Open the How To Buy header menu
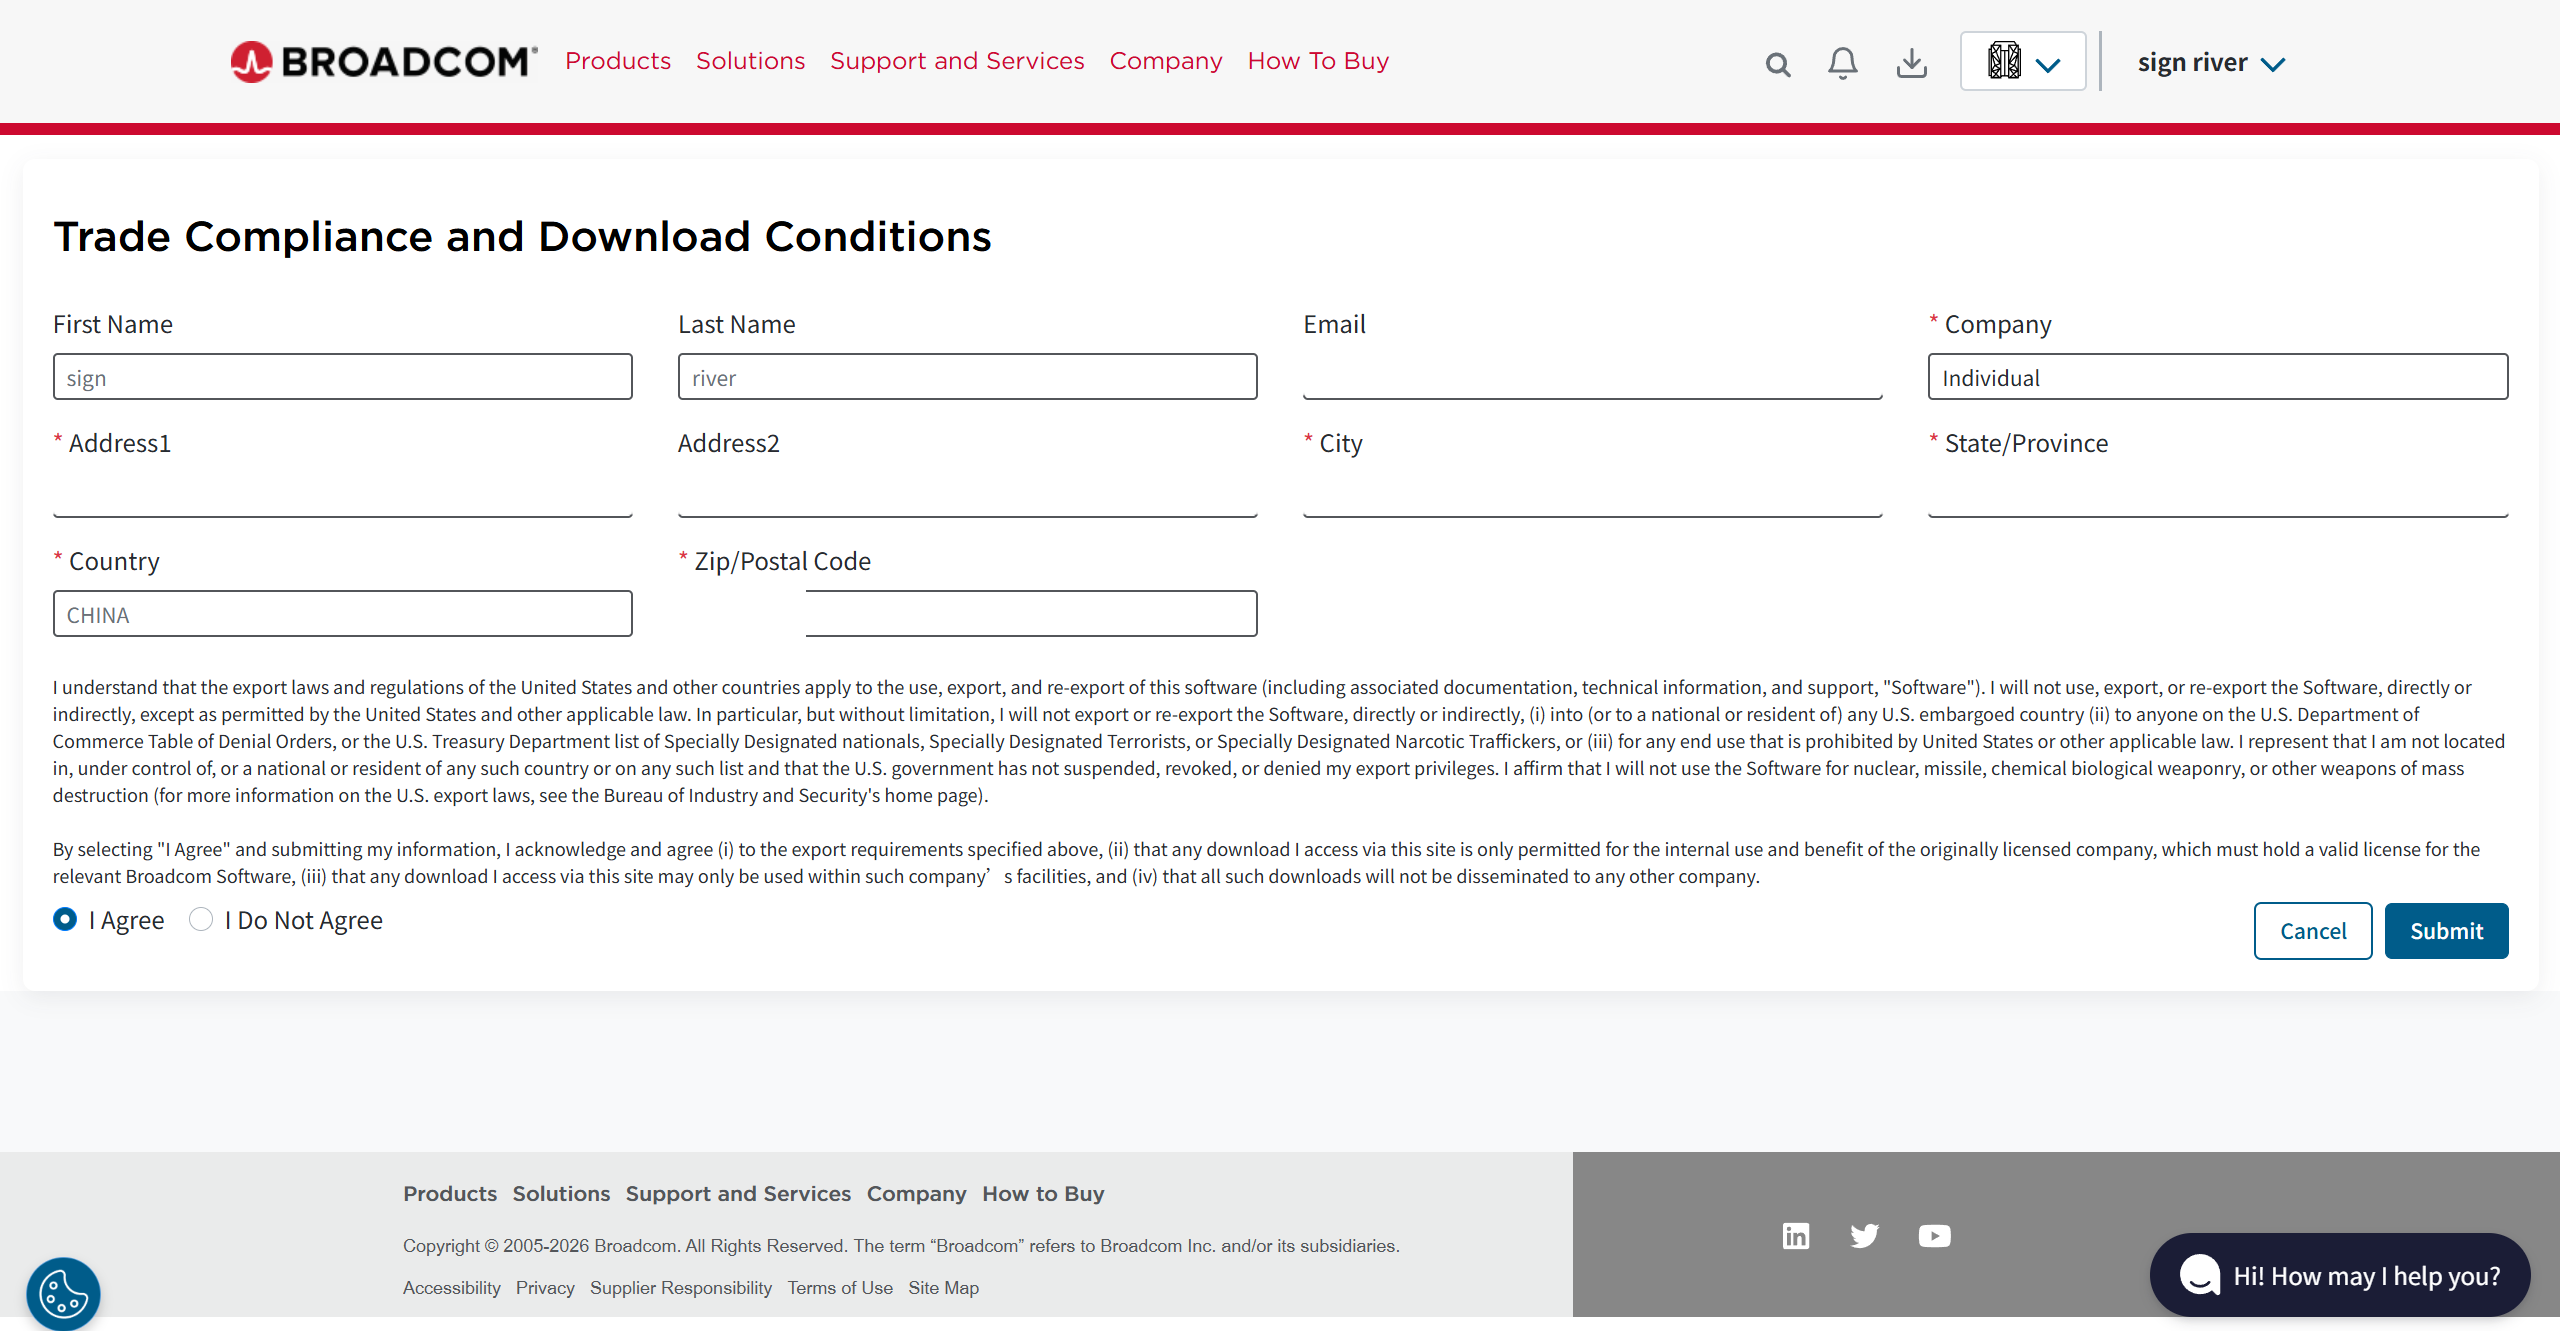This screenshot has height=1331, width=2560. (x=1318, y=61)
